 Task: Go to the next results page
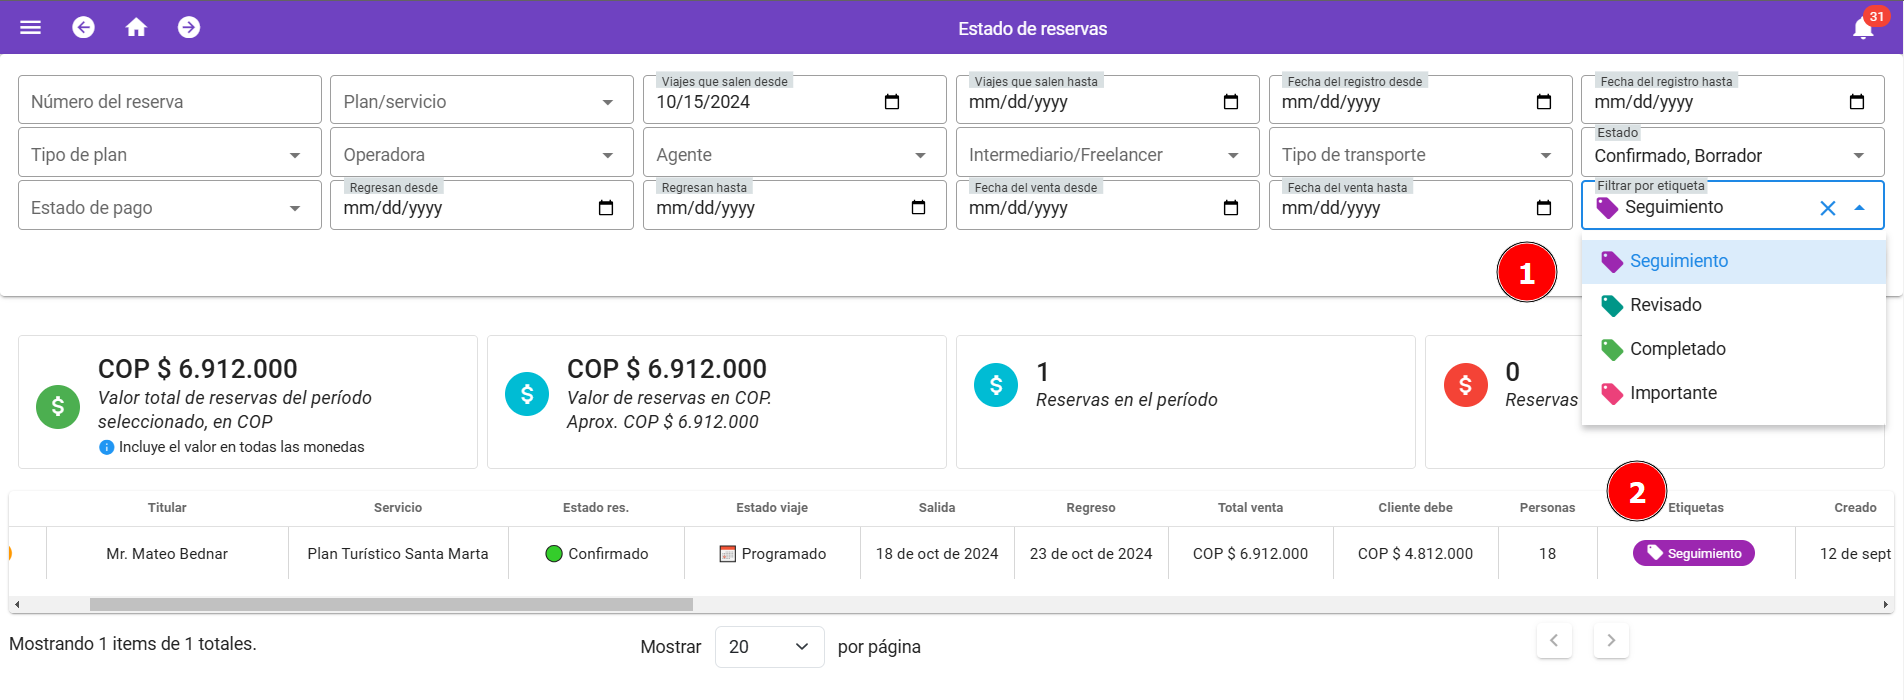pyautogui.click(x=1611, y=641)
